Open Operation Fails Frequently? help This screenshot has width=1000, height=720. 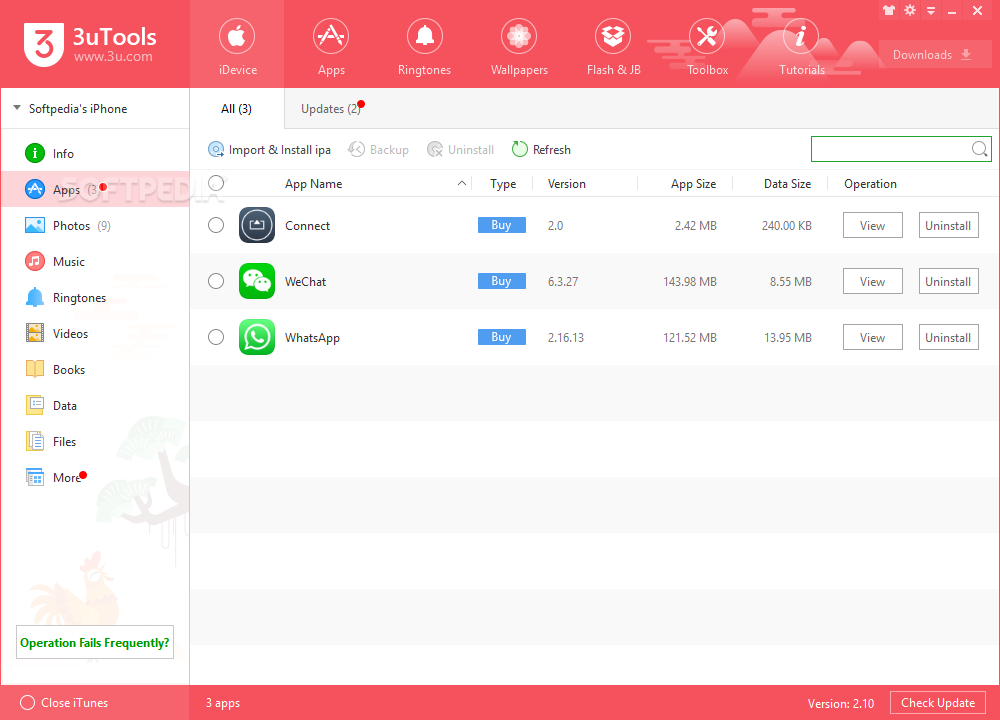pyautogui.click(x=95, y=642)
